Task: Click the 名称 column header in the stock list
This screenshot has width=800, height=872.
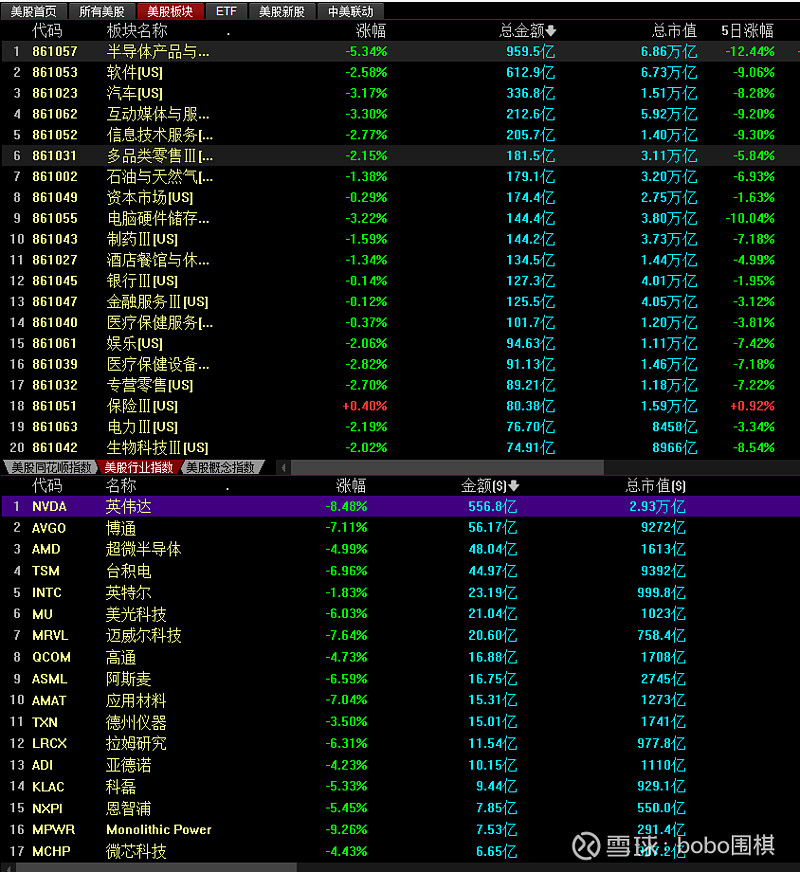Action: coord(121,485)
